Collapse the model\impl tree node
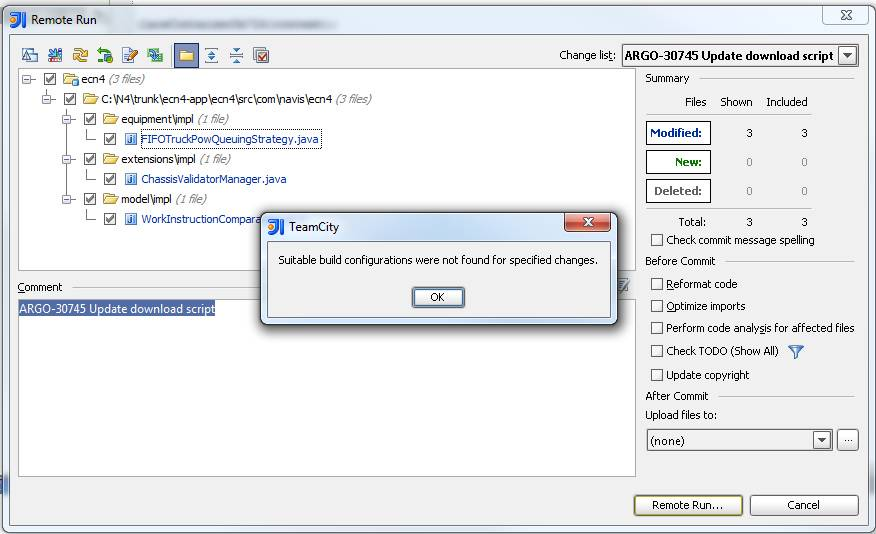Viewport: 876px width, 534px height. tap(68, 199)
